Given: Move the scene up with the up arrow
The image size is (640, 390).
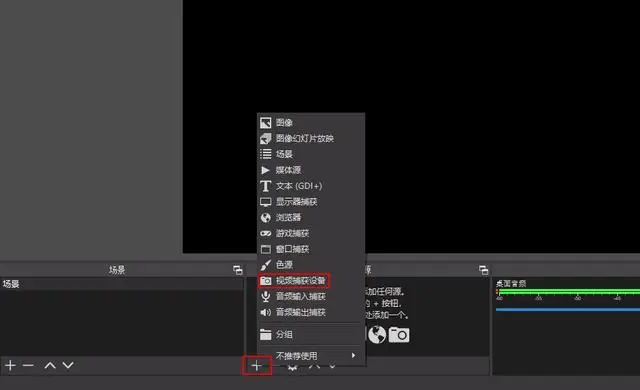Looking at the screenshot, I should tap(50, 365).
